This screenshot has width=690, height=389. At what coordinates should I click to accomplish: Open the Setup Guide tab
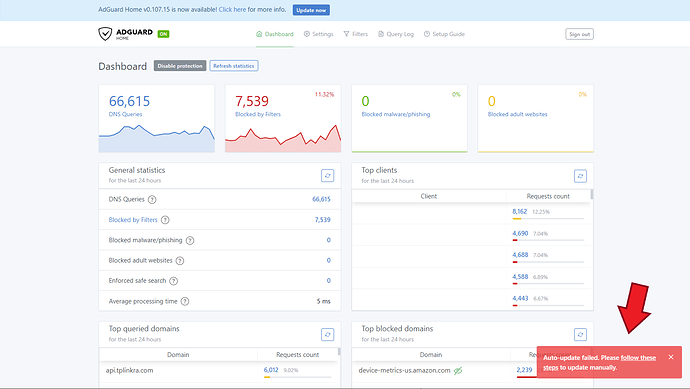coord(444,34)
